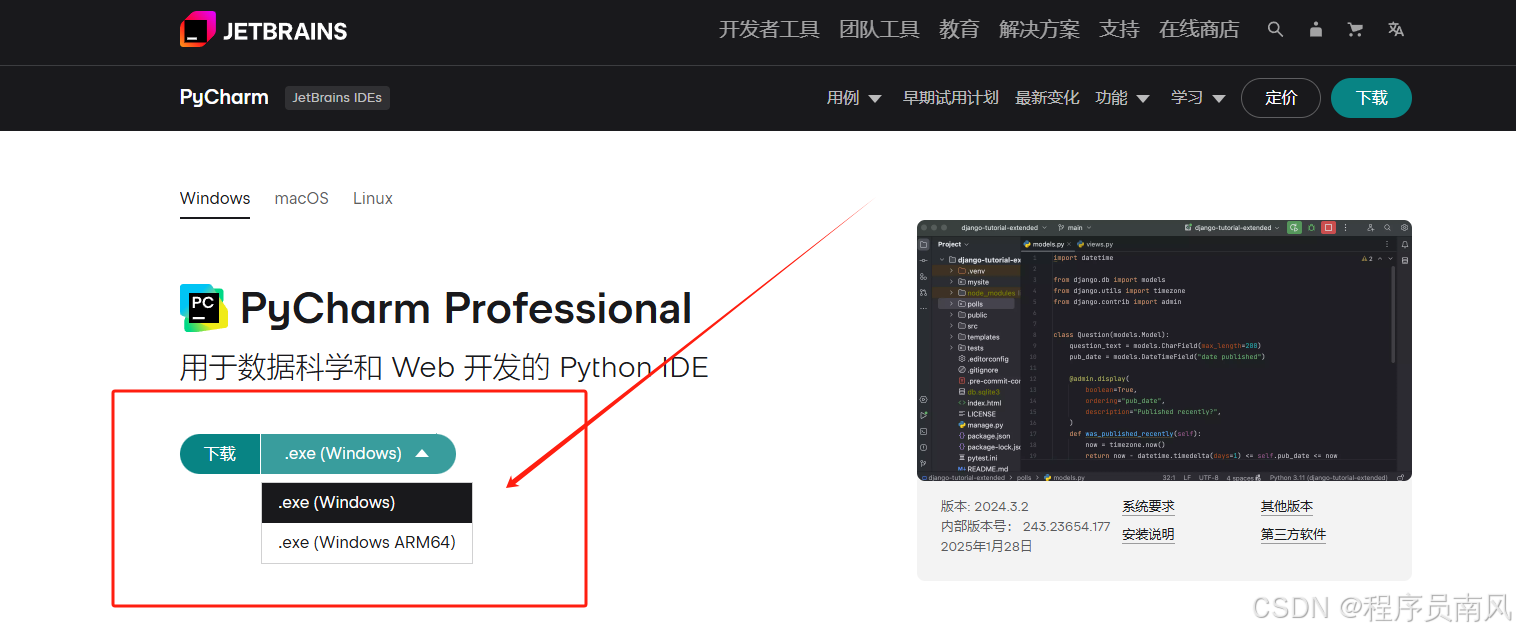
Task: Switch to the Linux tab
Action: (373, 198)
